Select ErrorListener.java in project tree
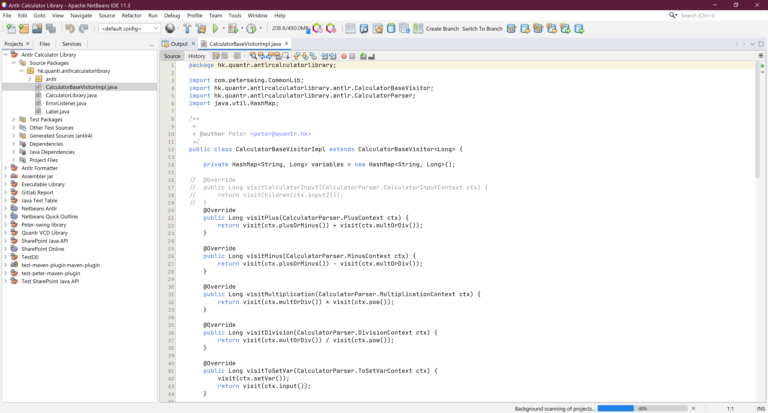 [x=66, y=103]
